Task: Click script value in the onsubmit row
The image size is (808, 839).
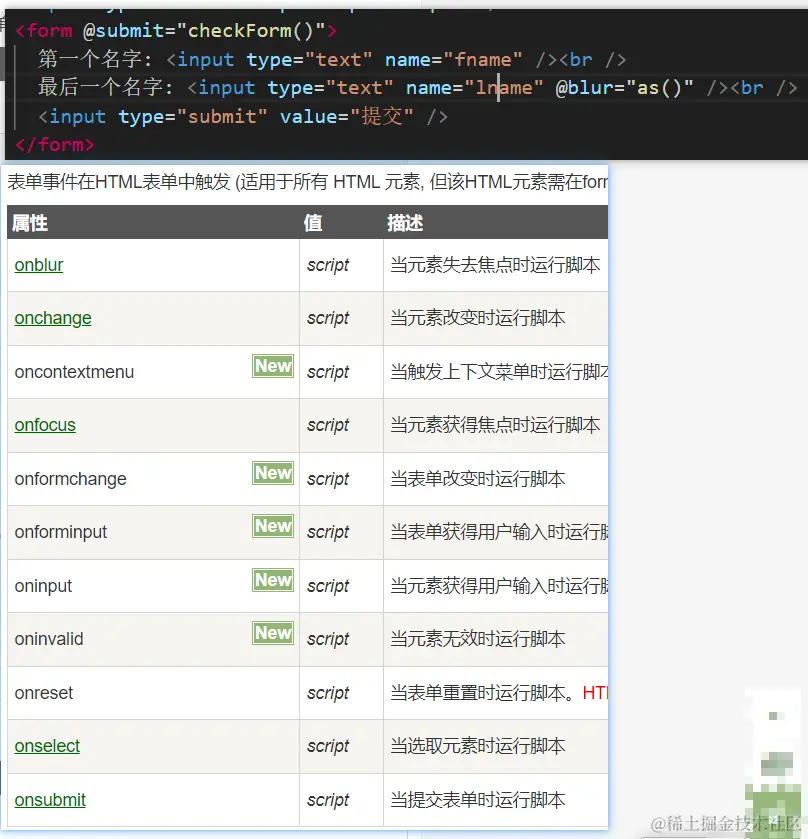Action: tap(327, 800)
